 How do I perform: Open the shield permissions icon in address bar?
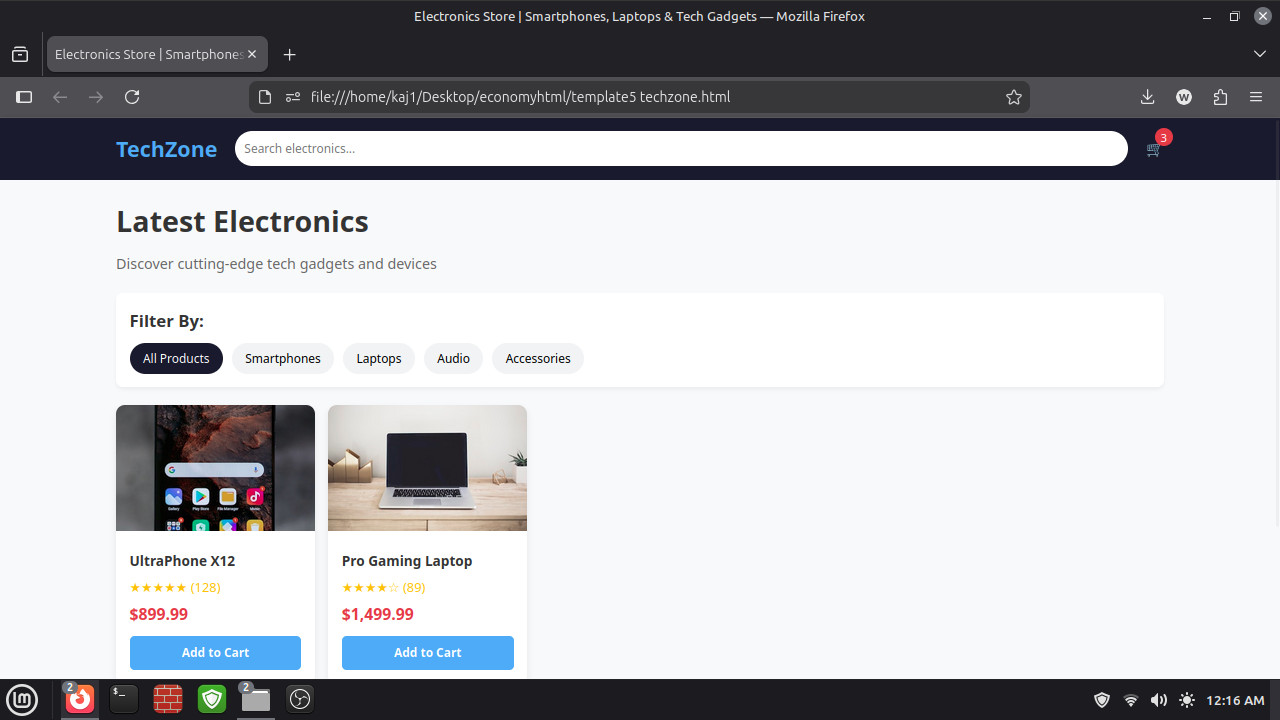tap(292, 97)
